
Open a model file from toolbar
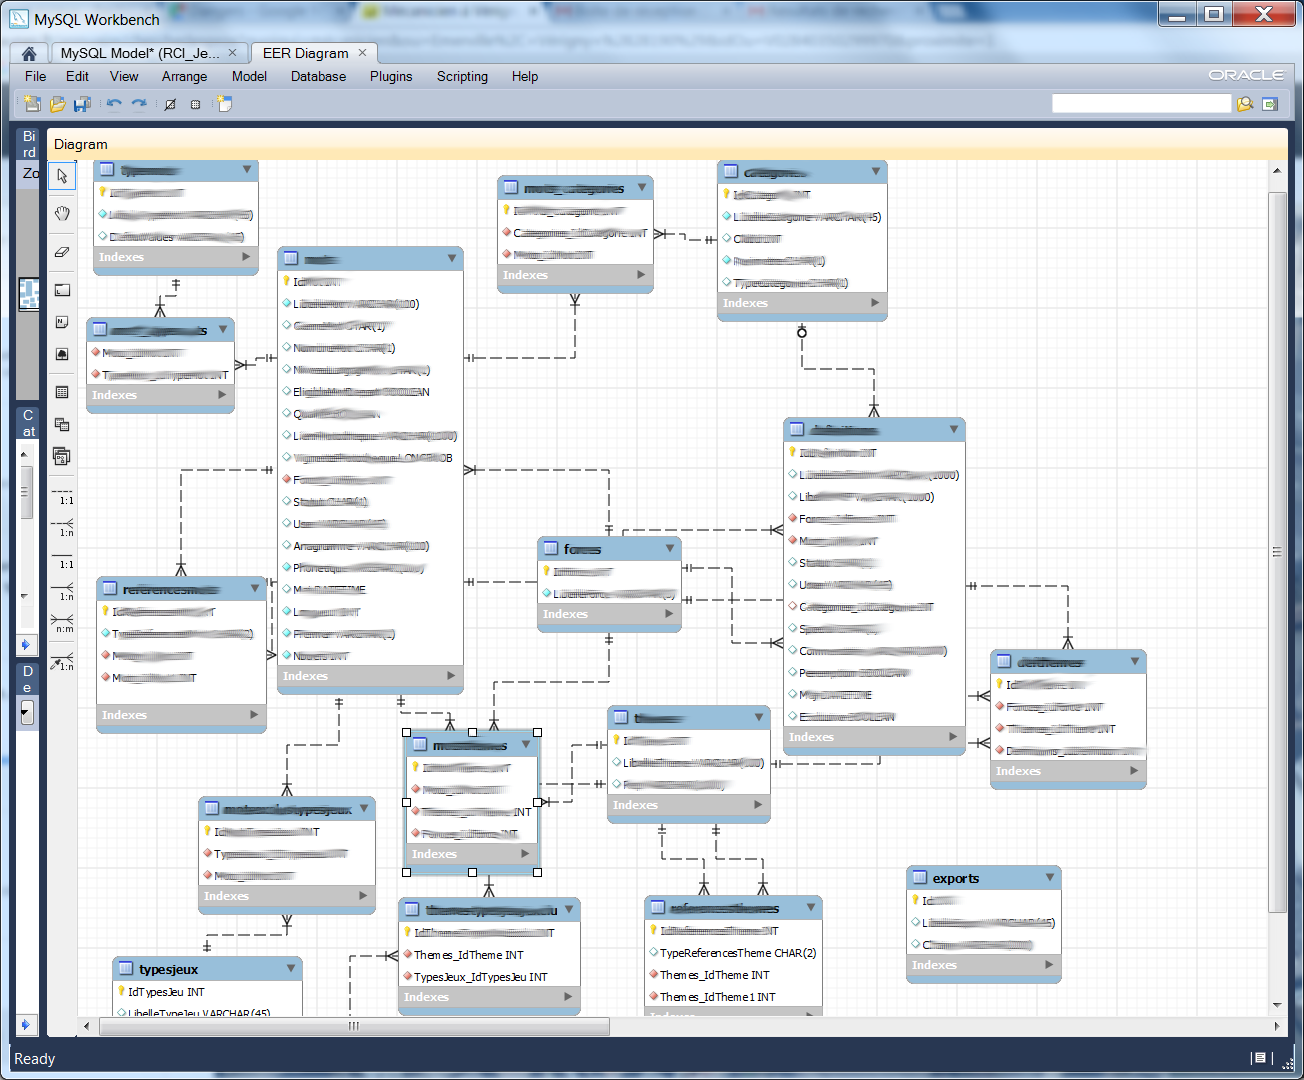(57, 104)
